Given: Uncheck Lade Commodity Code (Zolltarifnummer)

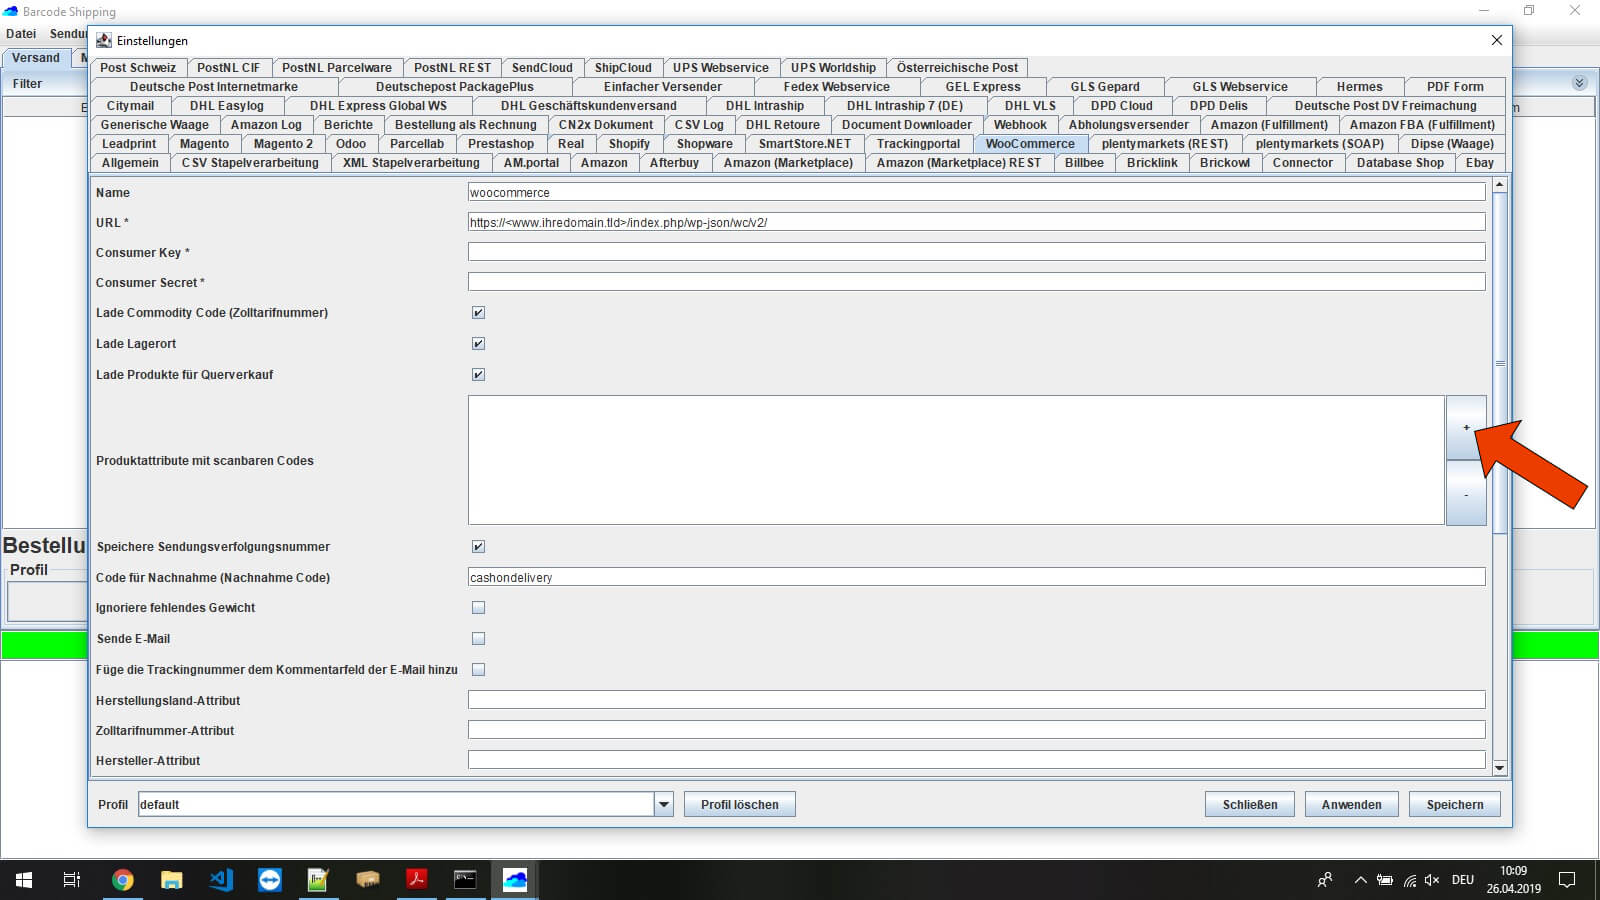Looking at the screenshot, I should click(478, 313).
